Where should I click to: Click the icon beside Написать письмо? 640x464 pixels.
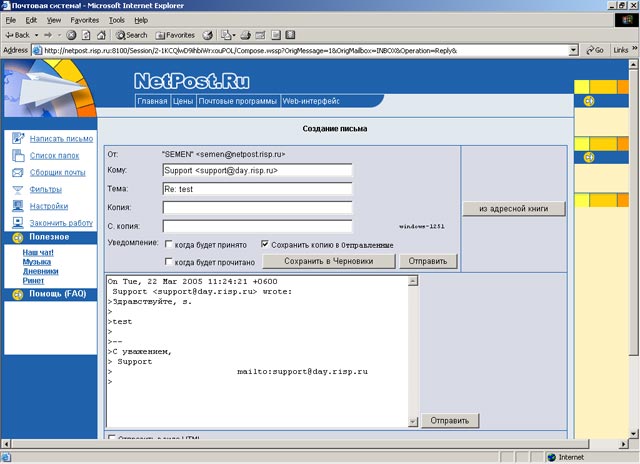click(18, 138)
